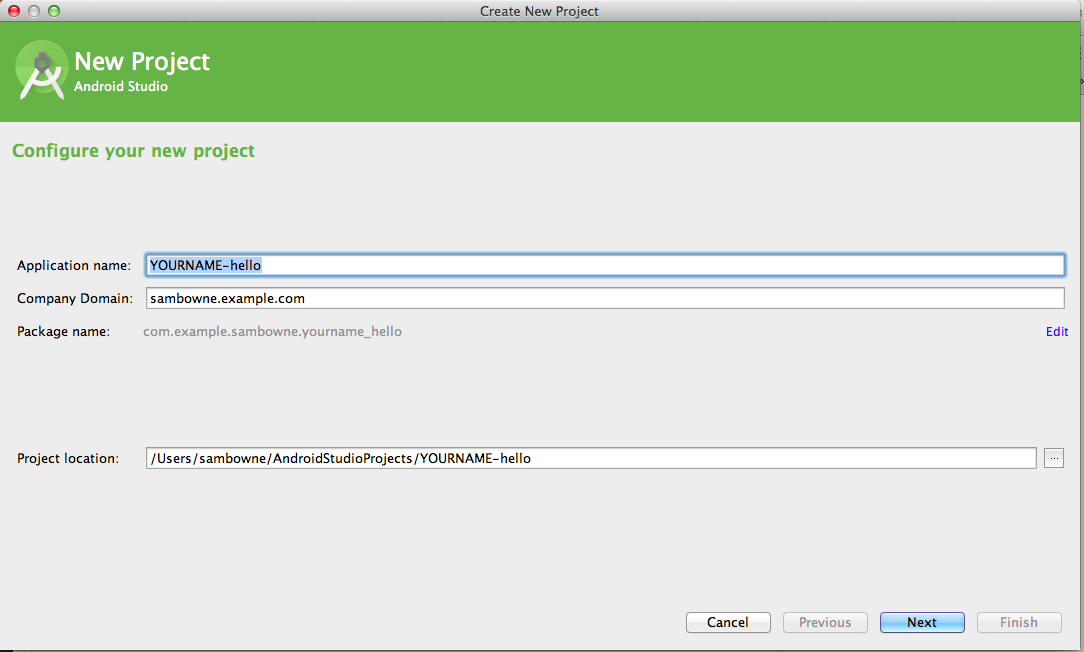The height and width of the screenshot is (652, 1084).
Task: Click the grayed-out Previous button
Action: 825,622
